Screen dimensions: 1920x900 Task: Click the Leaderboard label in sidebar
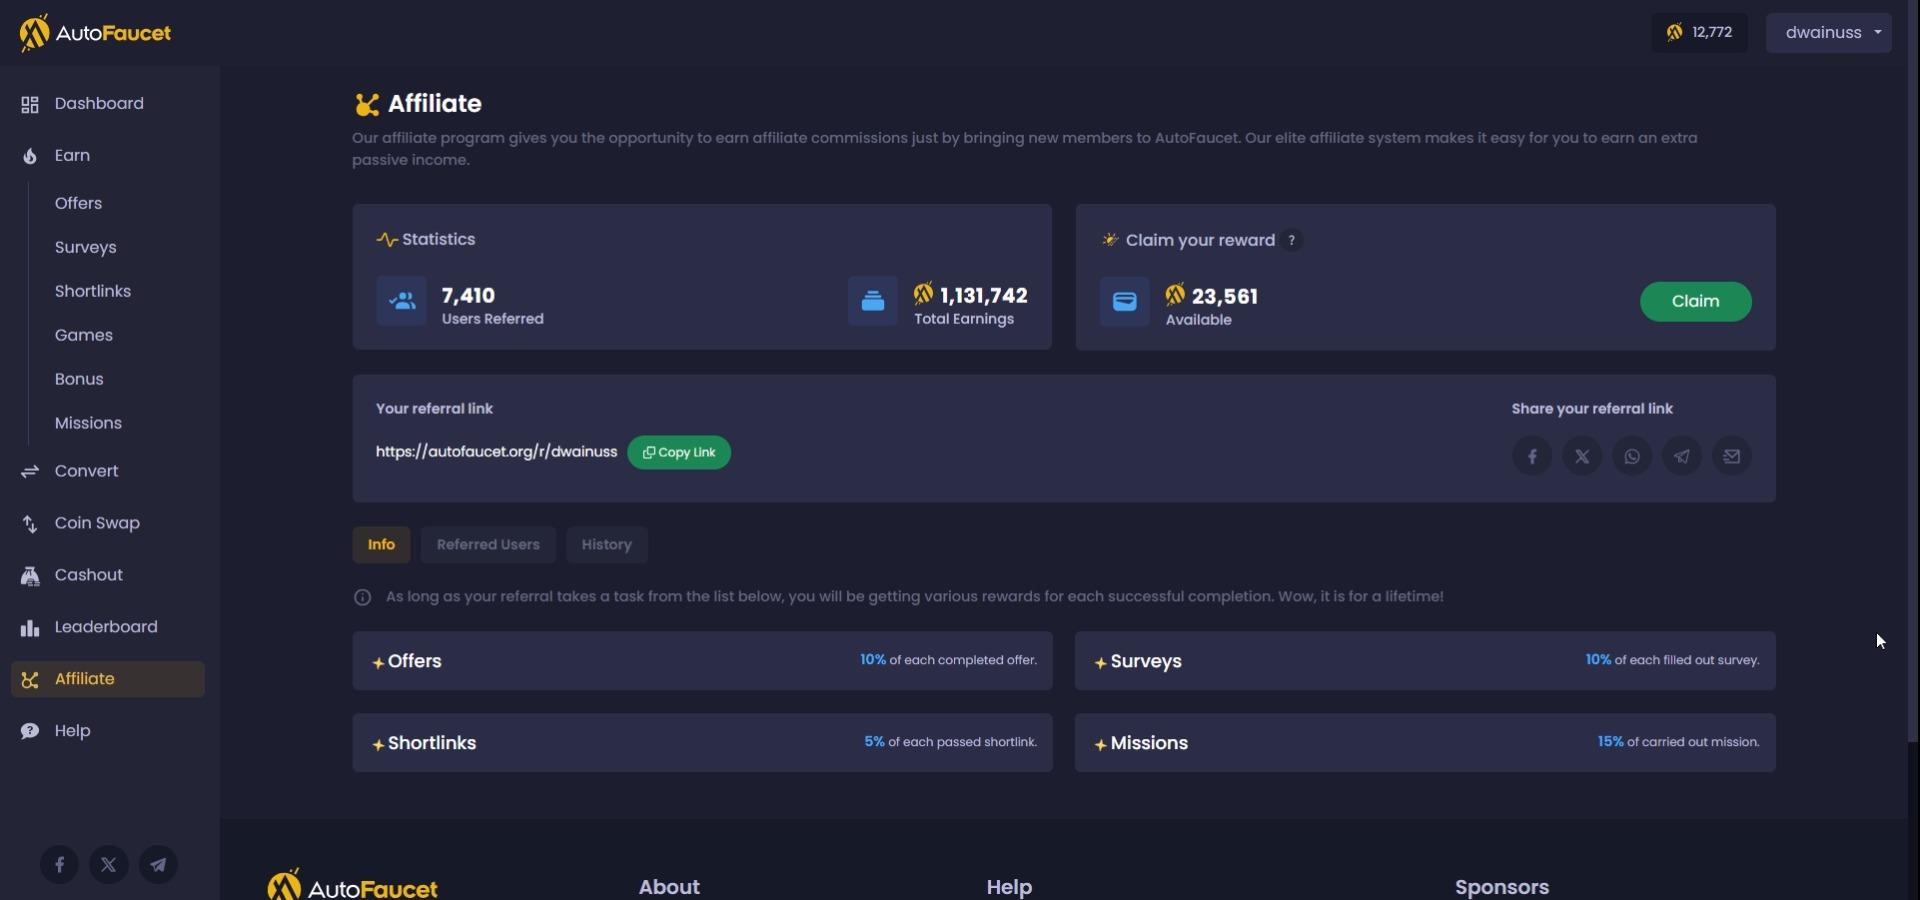(x=106, y=628)
